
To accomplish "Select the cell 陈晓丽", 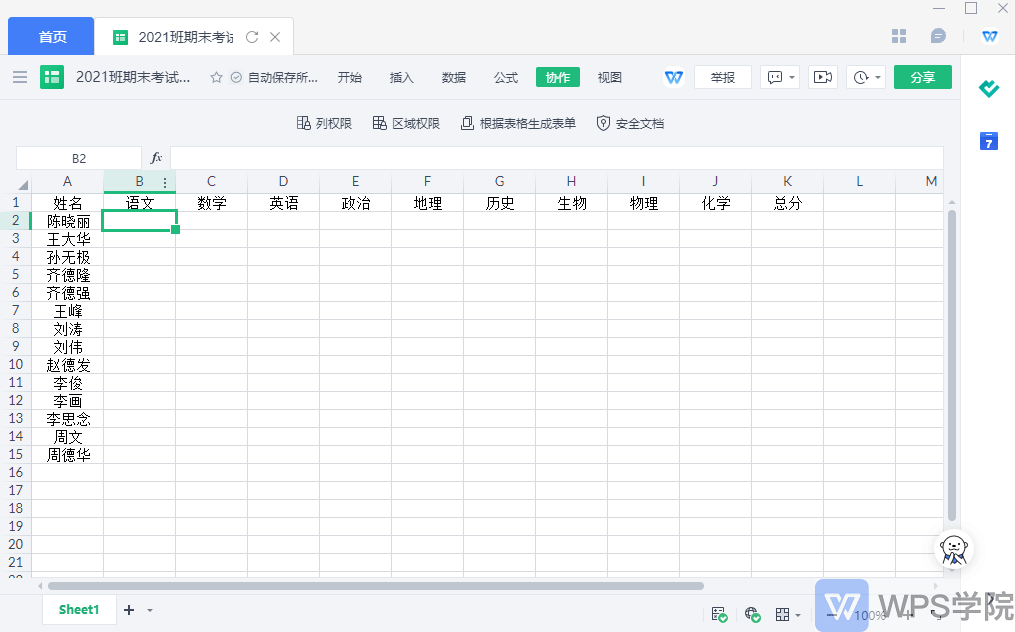I will point(67,221).
